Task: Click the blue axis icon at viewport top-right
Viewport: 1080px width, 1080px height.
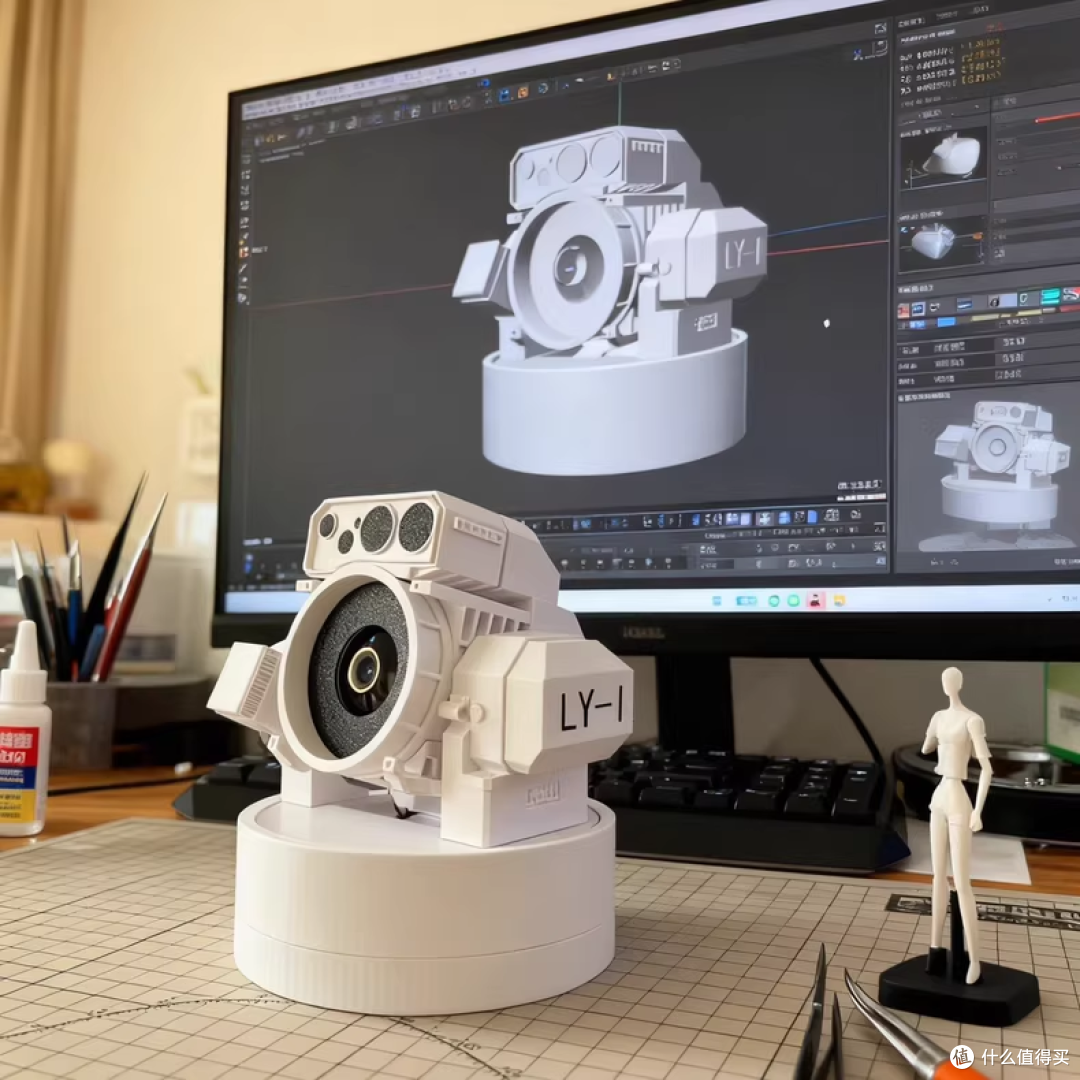Action: point(858,54)
